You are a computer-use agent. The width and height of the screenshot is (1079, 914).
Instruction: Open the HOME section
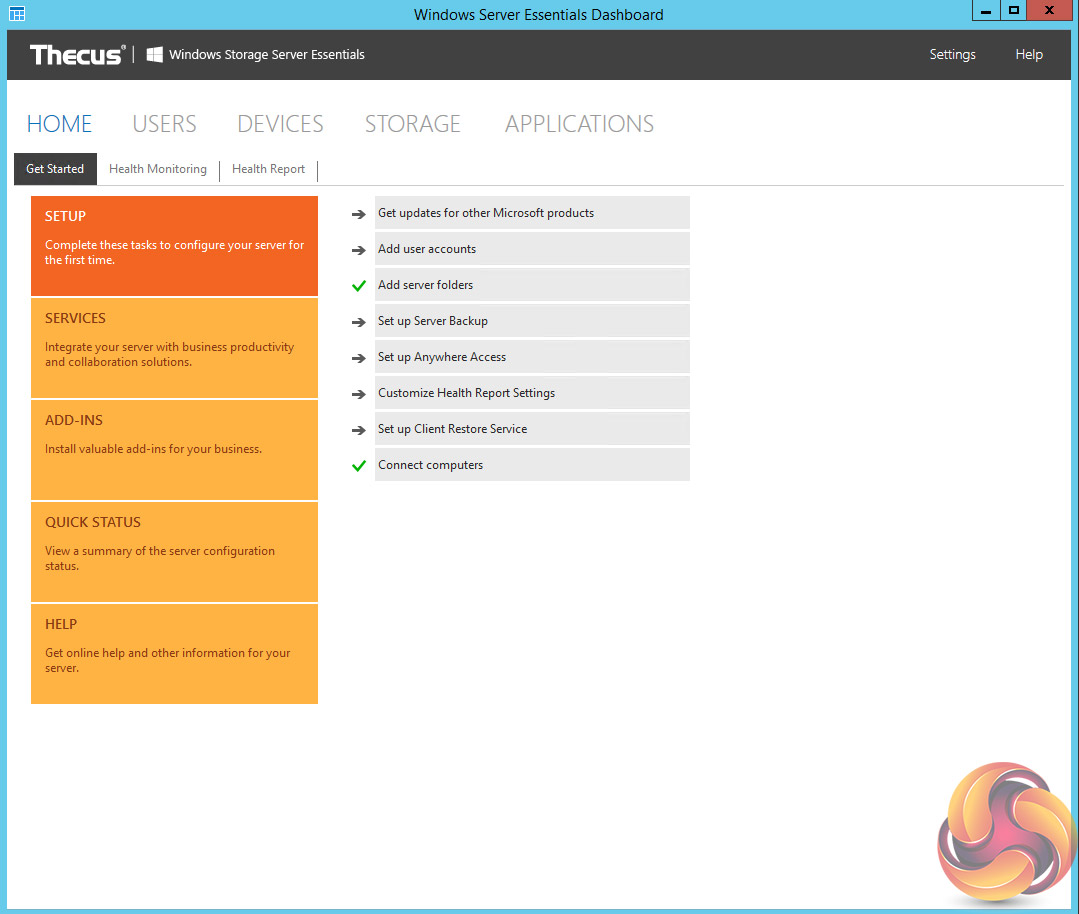click(x=59, y=124)
